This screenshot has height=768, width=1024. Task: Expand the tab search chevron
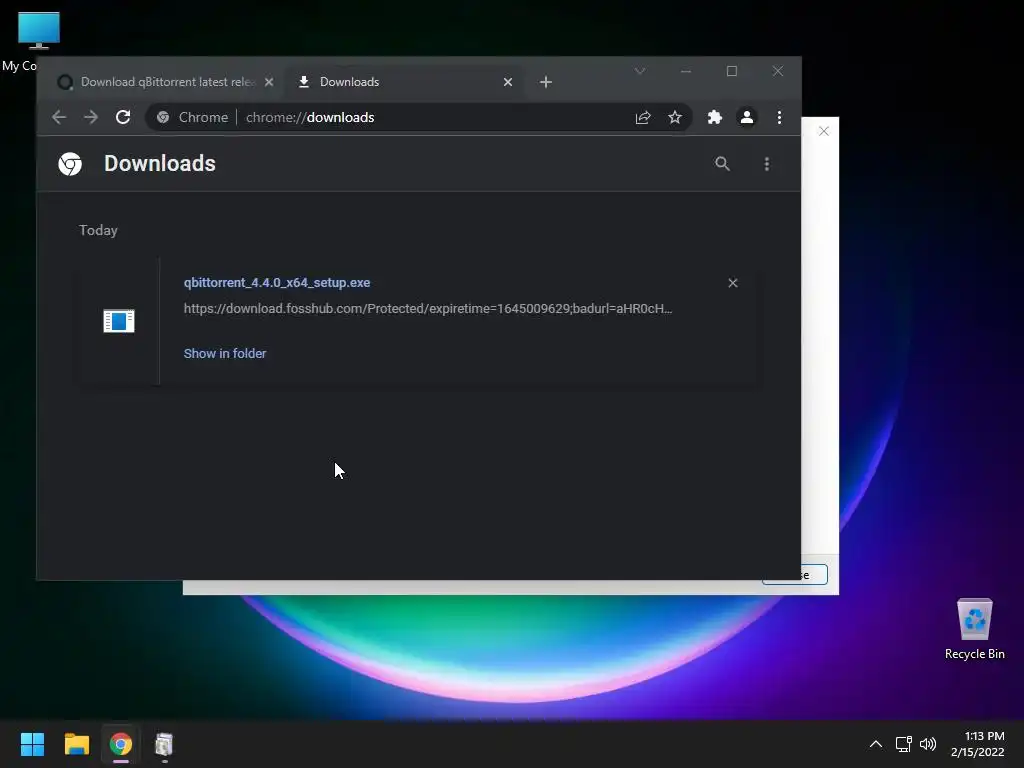tap(640, 71)
